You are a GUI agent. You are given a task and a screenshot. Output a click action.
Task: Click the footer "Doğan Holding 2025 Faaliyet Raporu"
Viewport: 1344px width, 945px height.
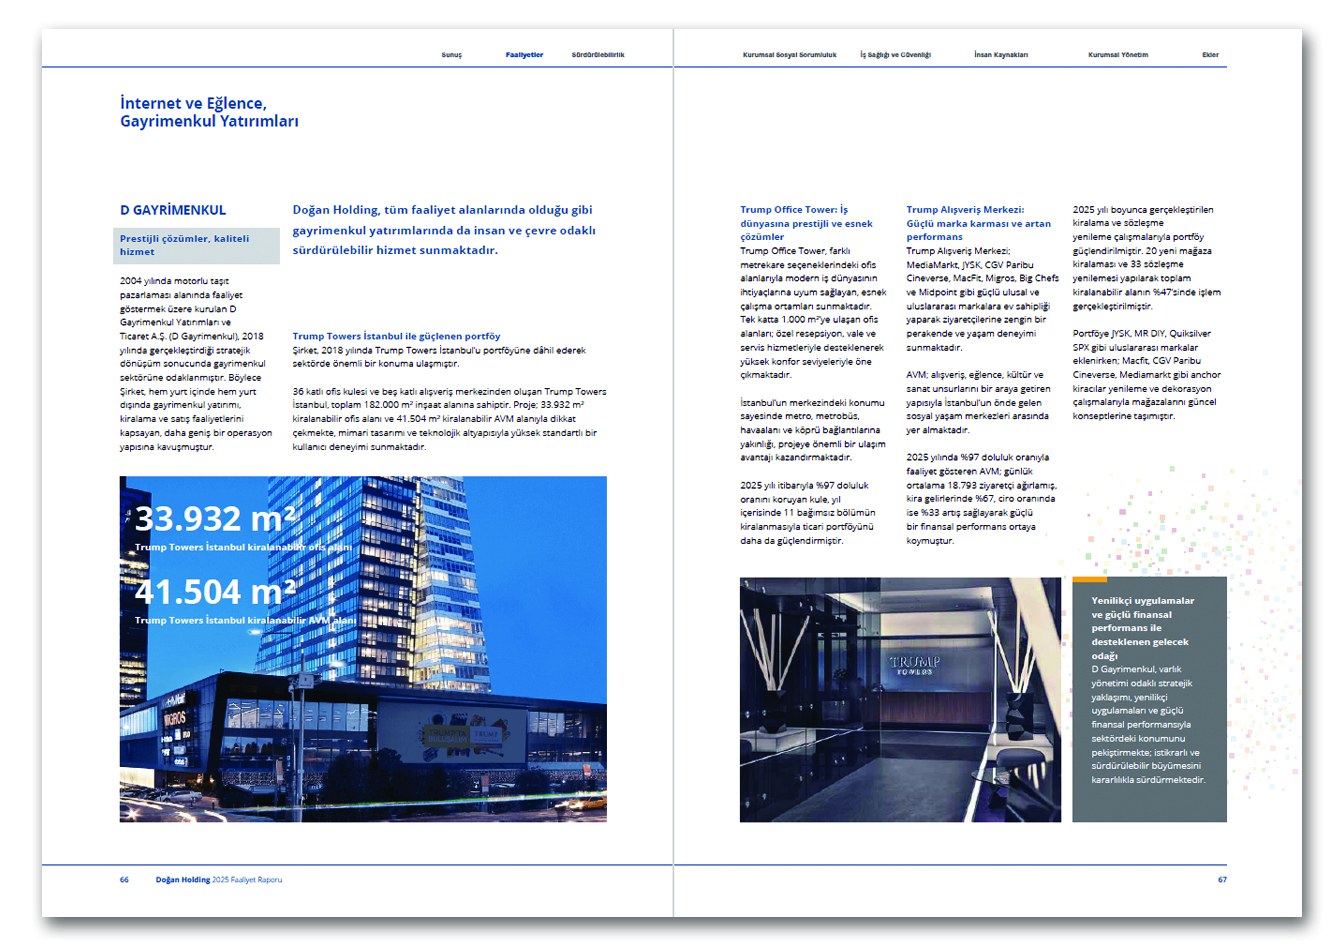[x=219, y=880]
